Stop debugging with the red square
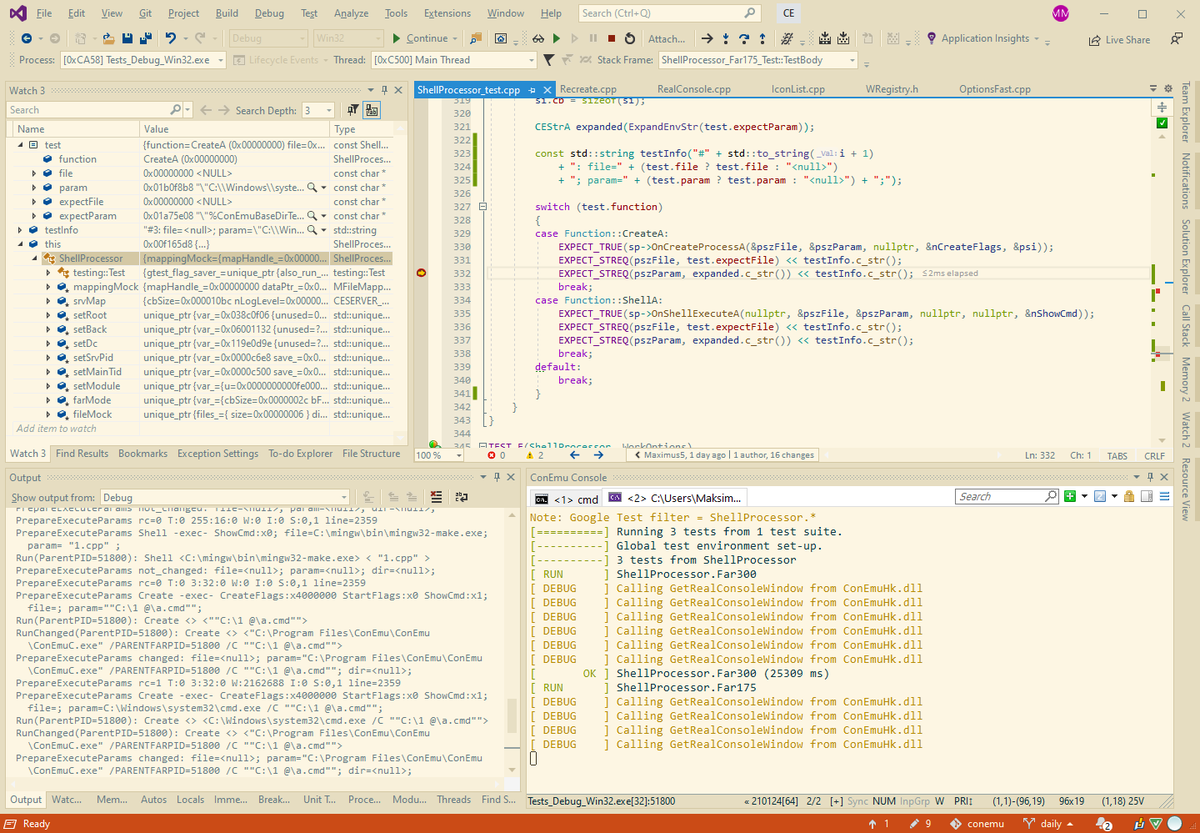This screenshot has width=1200, height=833. pyautogui.click(x=611, y=39)
